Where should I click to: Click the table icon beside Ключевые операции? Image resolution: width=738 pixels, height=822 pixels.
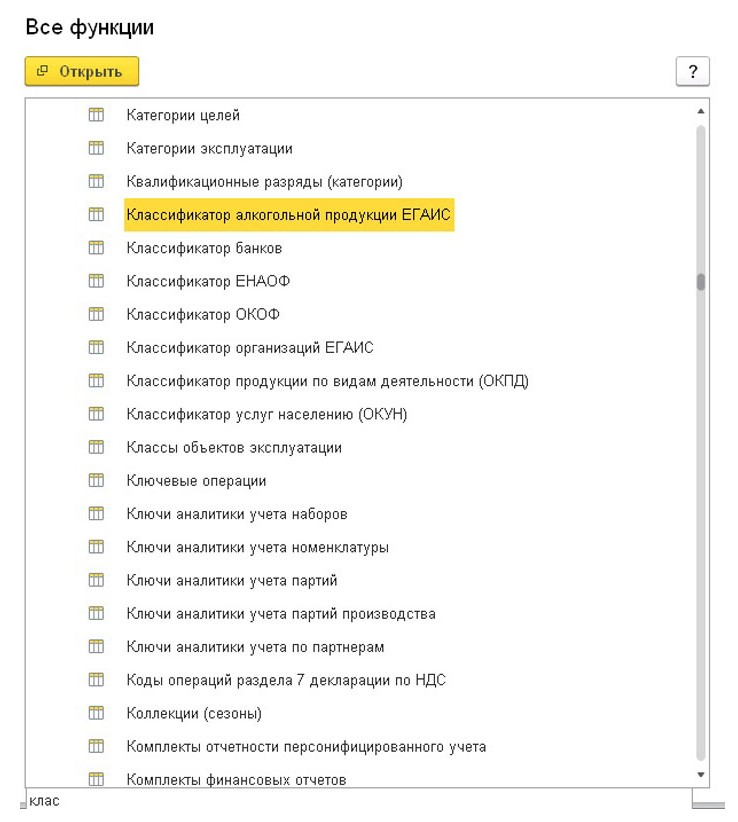(96, 480)
